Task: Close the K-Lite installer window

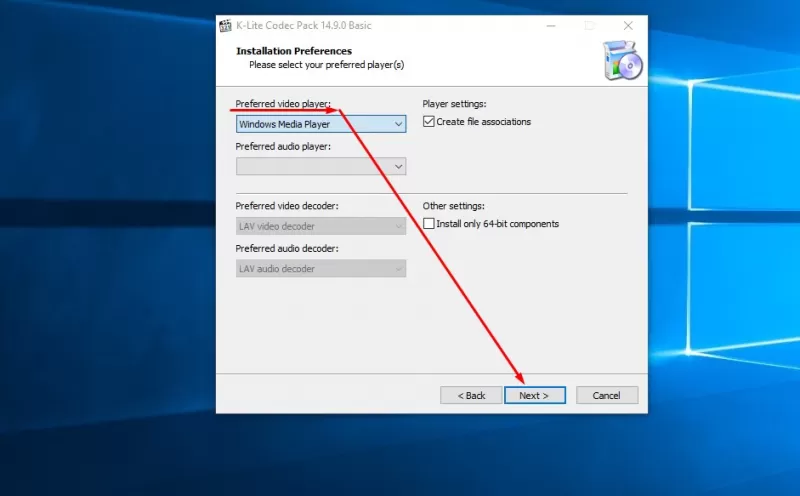Action: click(x=628, y=26)
